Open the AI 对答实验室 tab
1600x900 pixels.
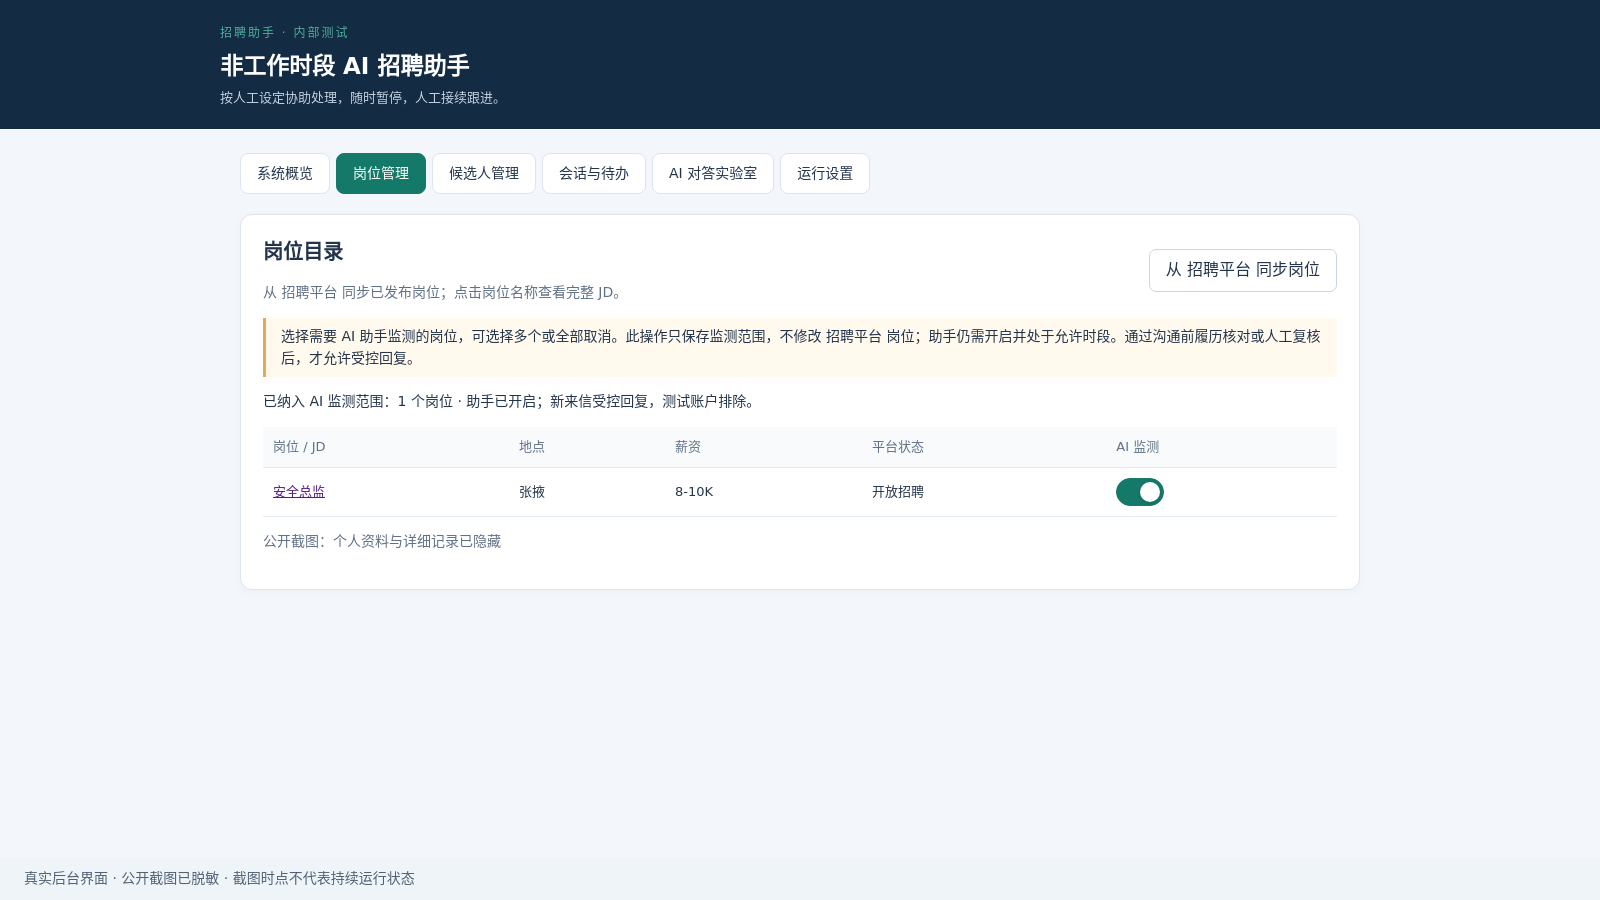coord(713,173)
